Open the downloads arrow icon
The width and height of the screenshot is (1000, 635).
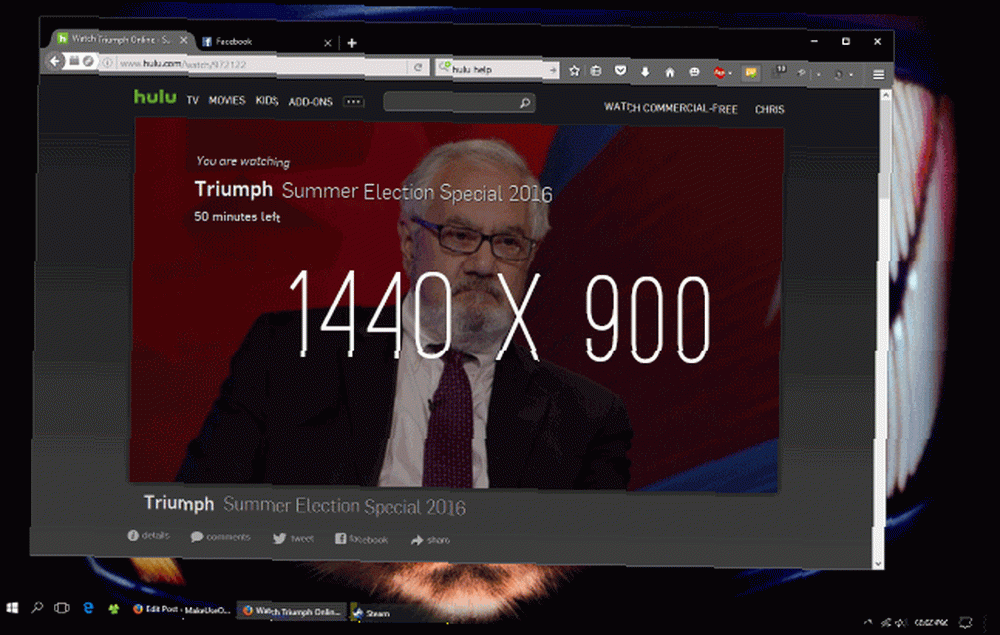(645, 71)
